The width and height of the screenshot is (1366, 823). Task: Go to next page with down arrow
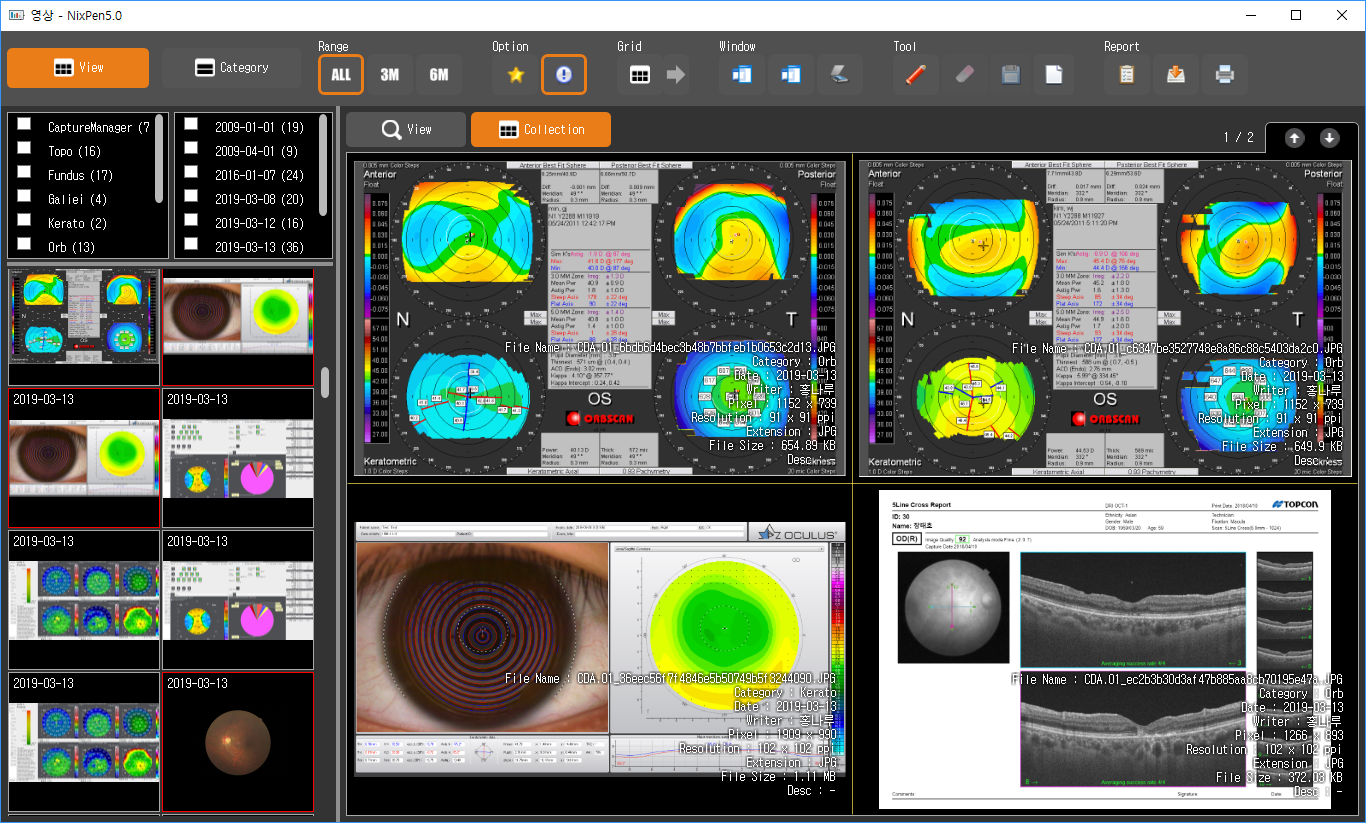tap(1329, 138)
